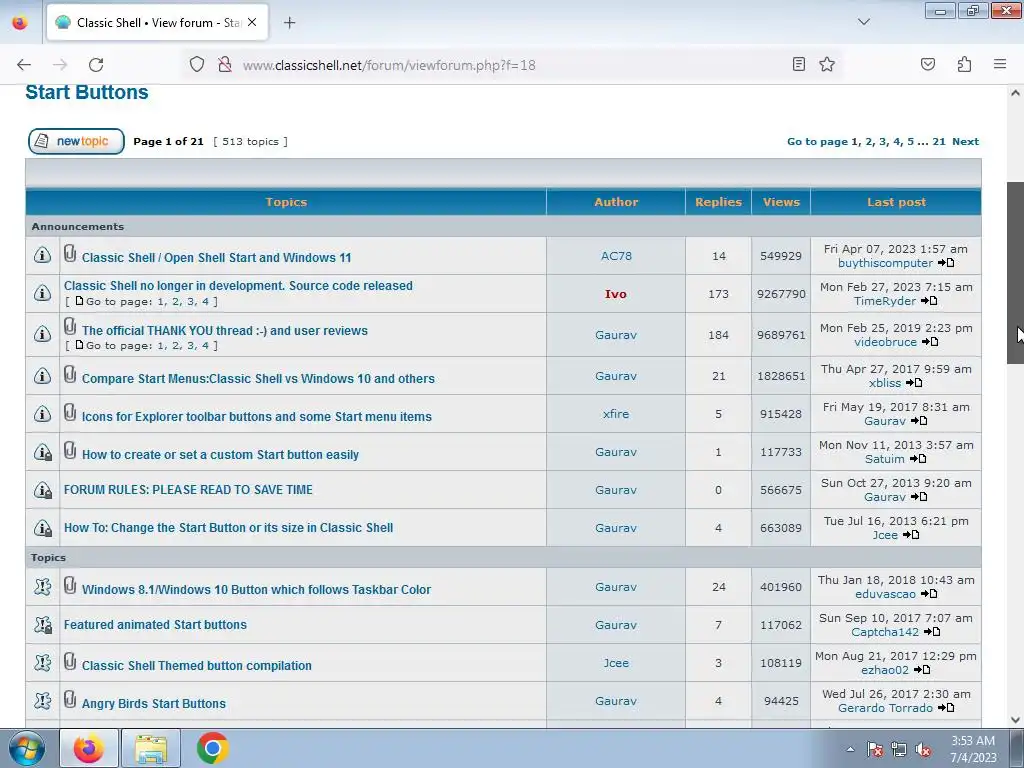View author Ivo profile
This screenshot has height=768, width=1024.
615,294
